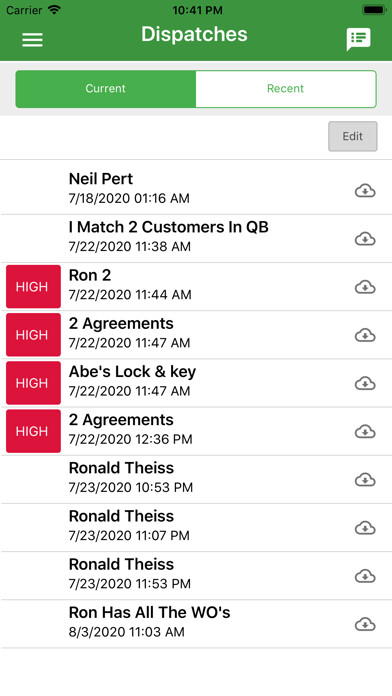
Task: Tap HIGH badge for Abe's Lock & key
Action: (x=33, y=383)
